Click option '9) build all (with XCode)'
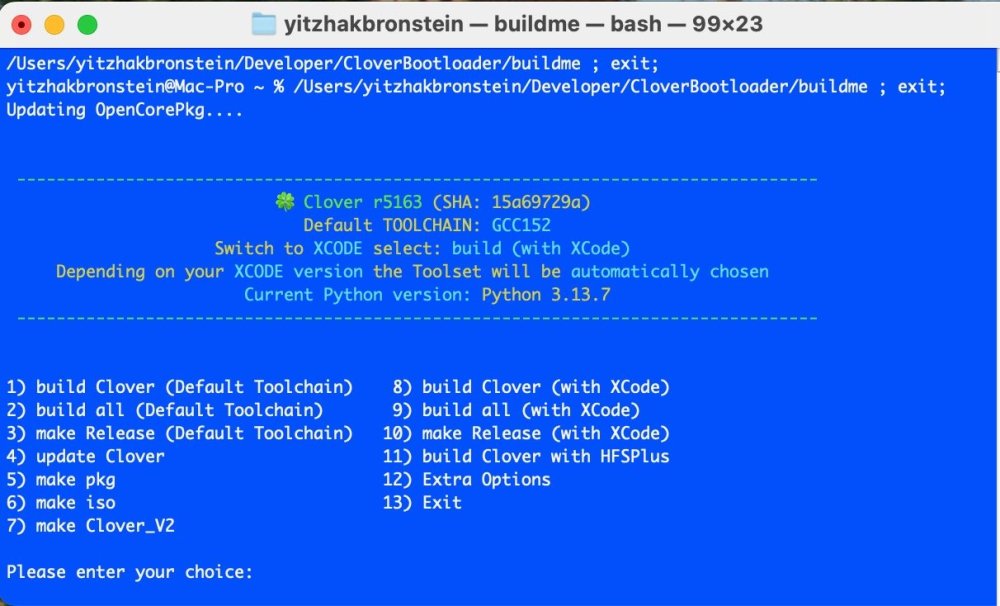The width and height of the screenshot is (1000, 606). 516,410
